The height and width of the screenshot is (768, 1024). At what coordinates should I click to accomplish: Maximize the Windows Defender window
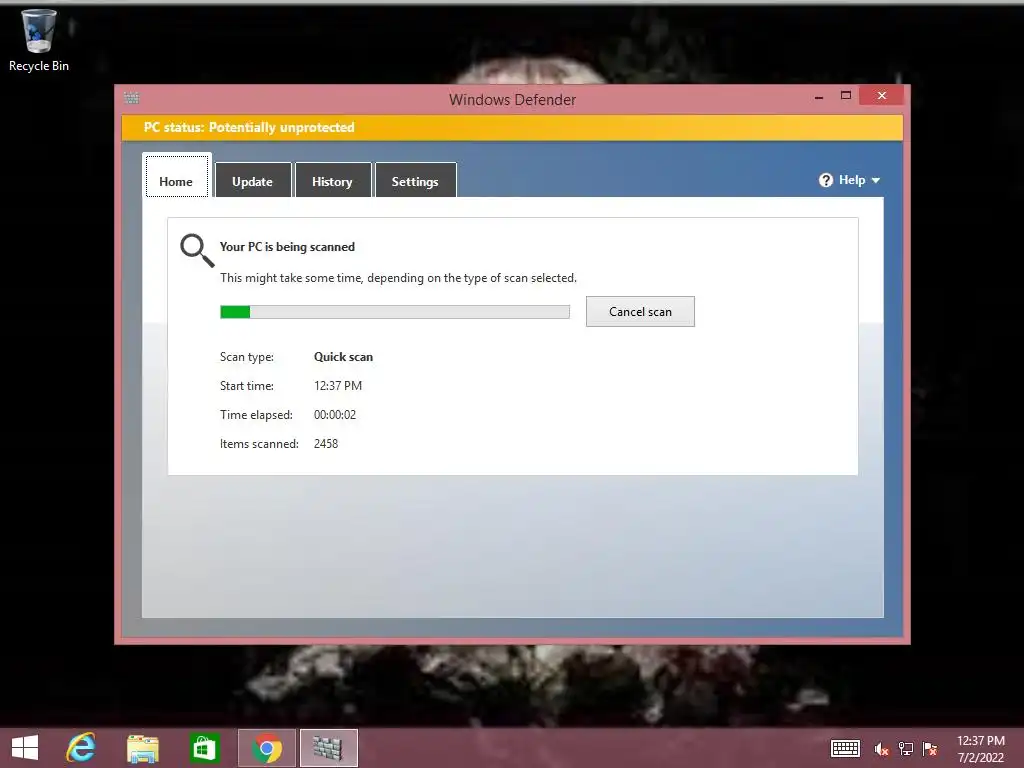[846, 96]
